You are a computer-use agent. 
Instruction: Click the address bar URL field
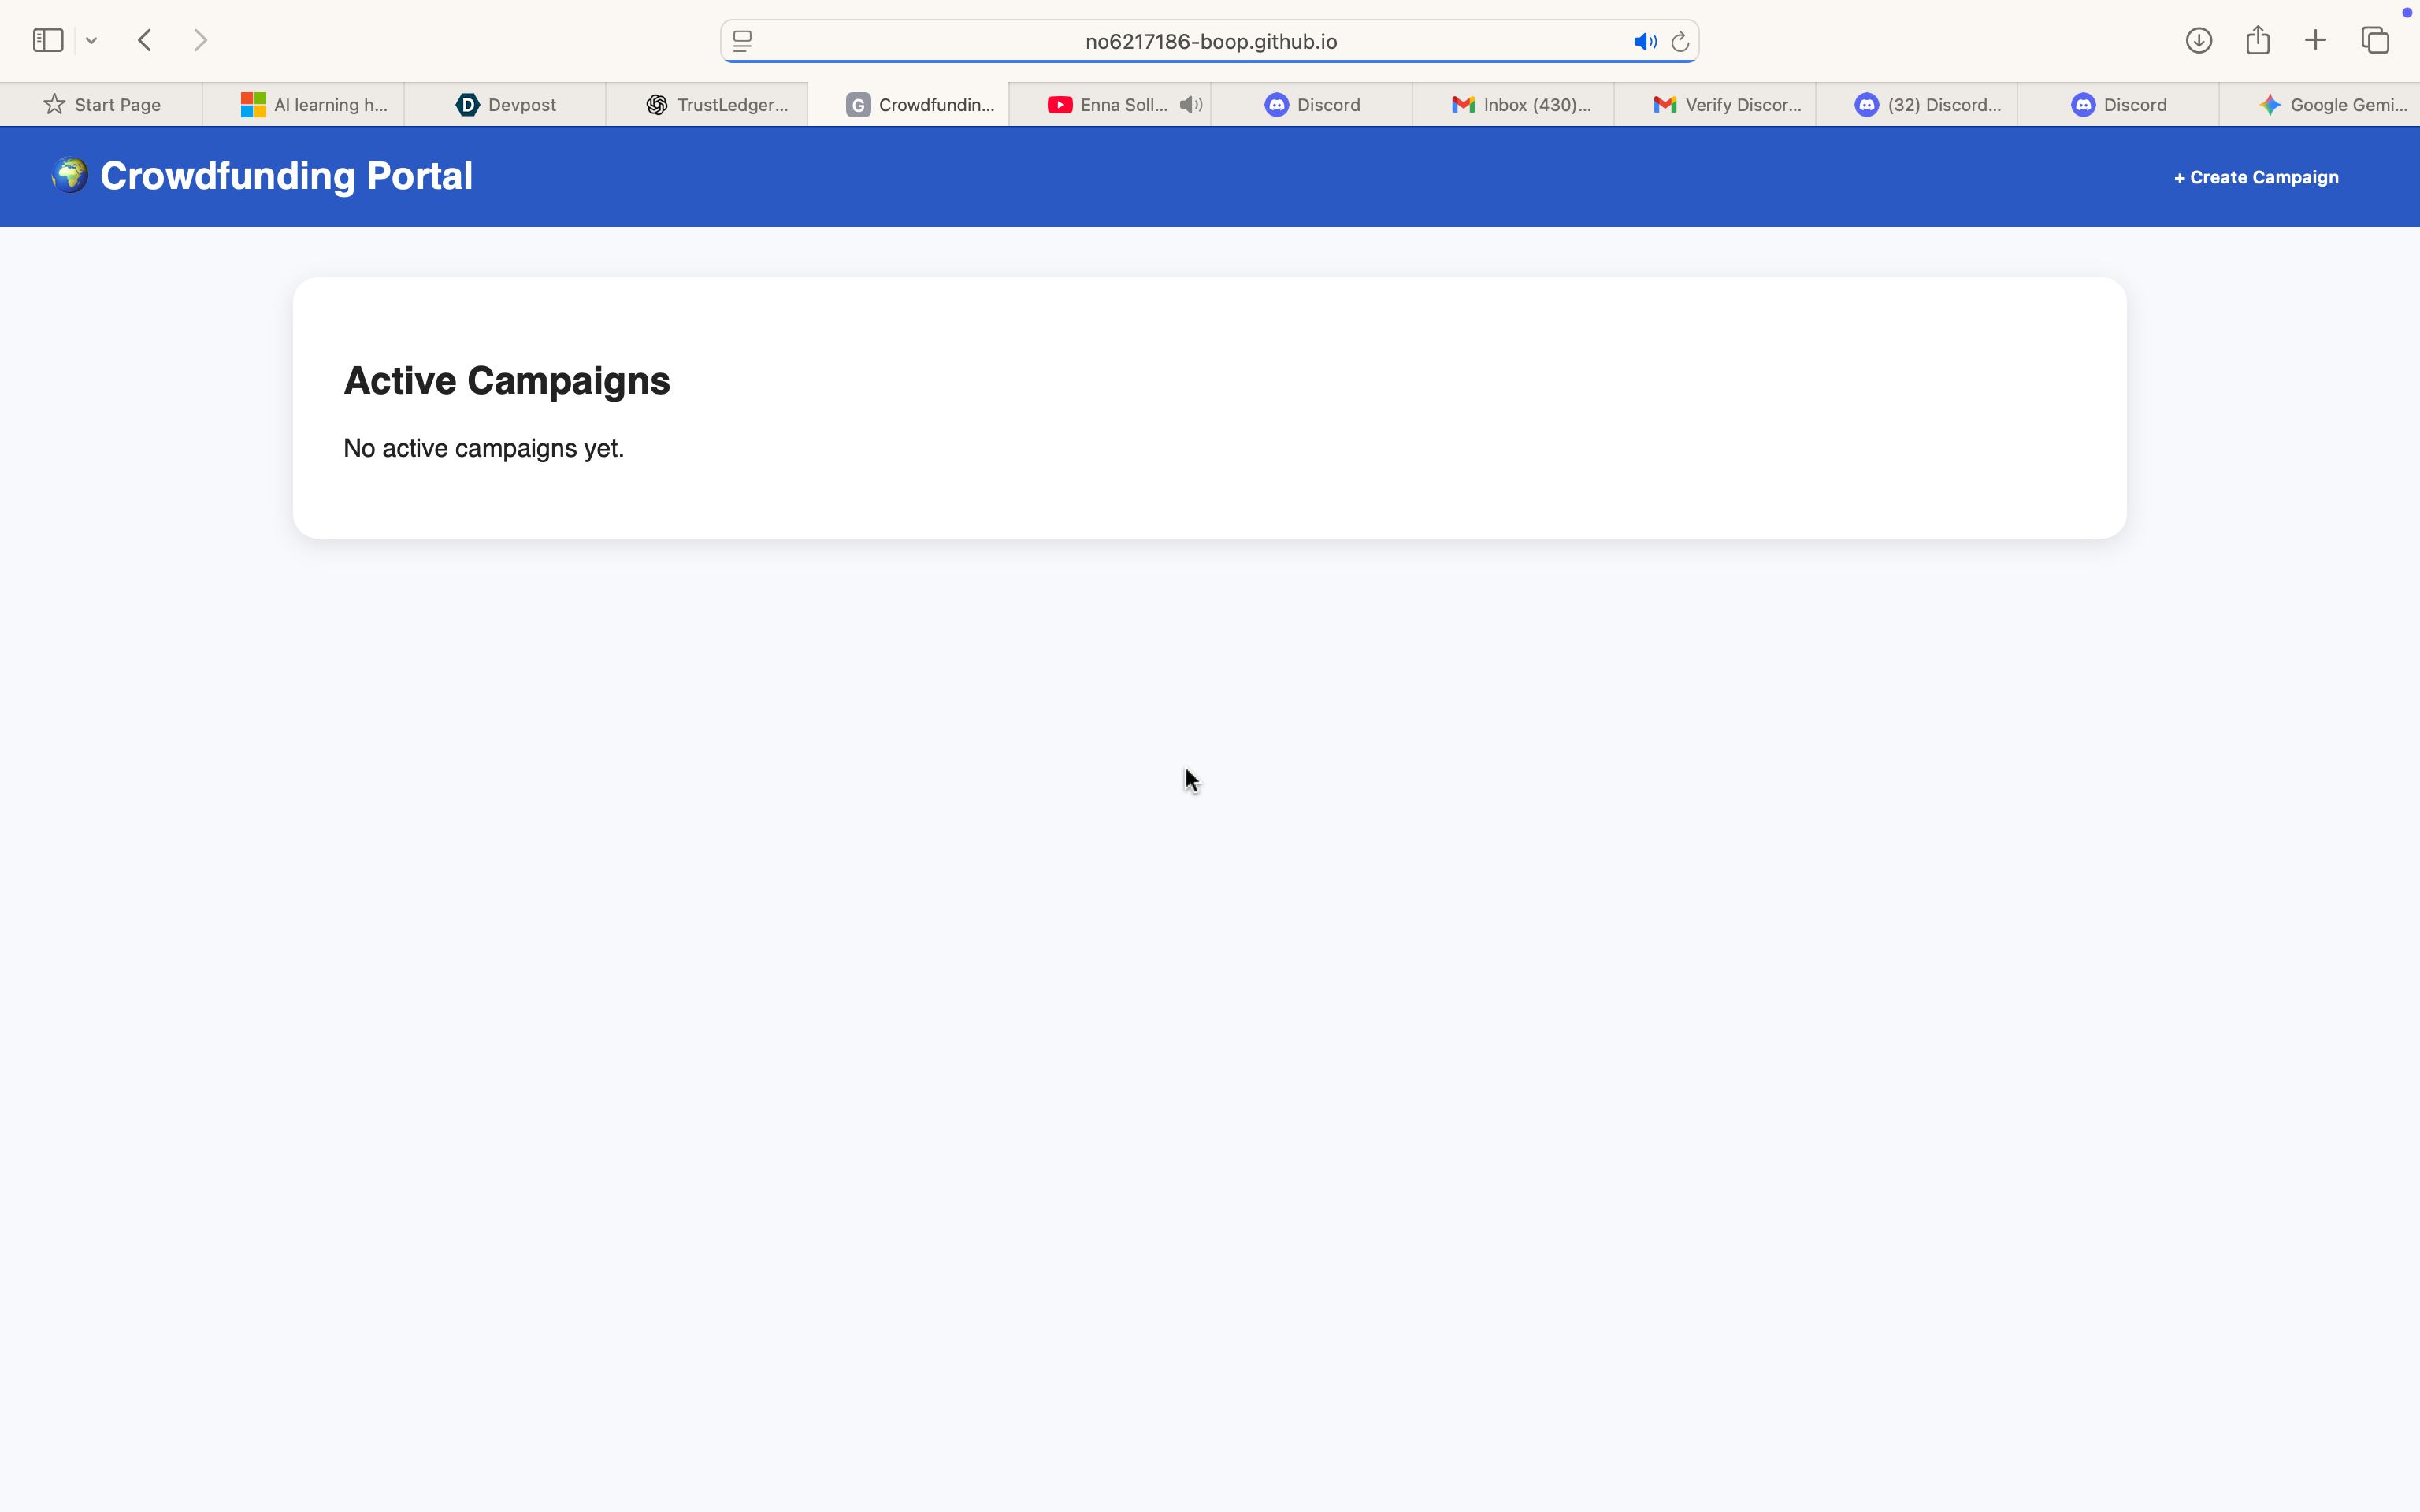pyautogui.click(x=1210, y=41)
